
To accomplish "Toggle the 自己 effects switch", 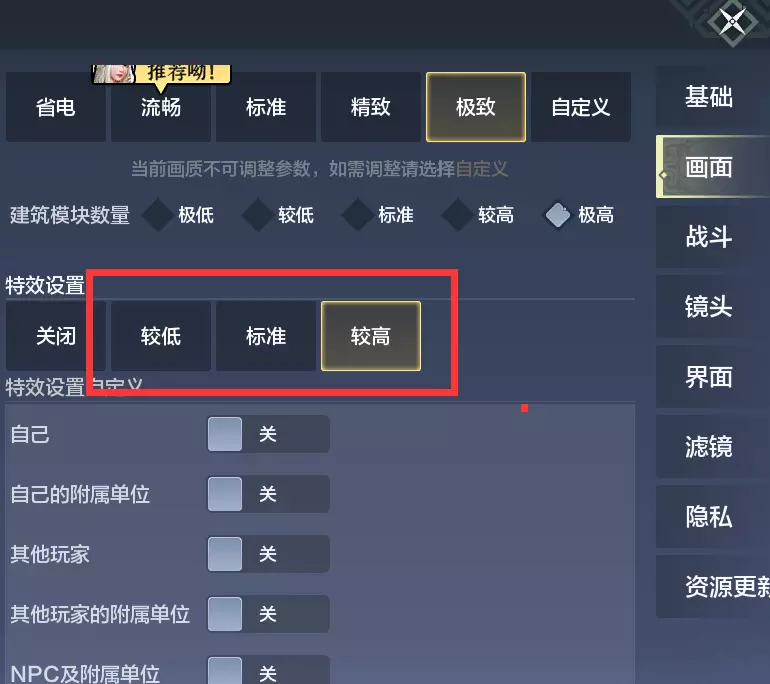I will 268,434.
